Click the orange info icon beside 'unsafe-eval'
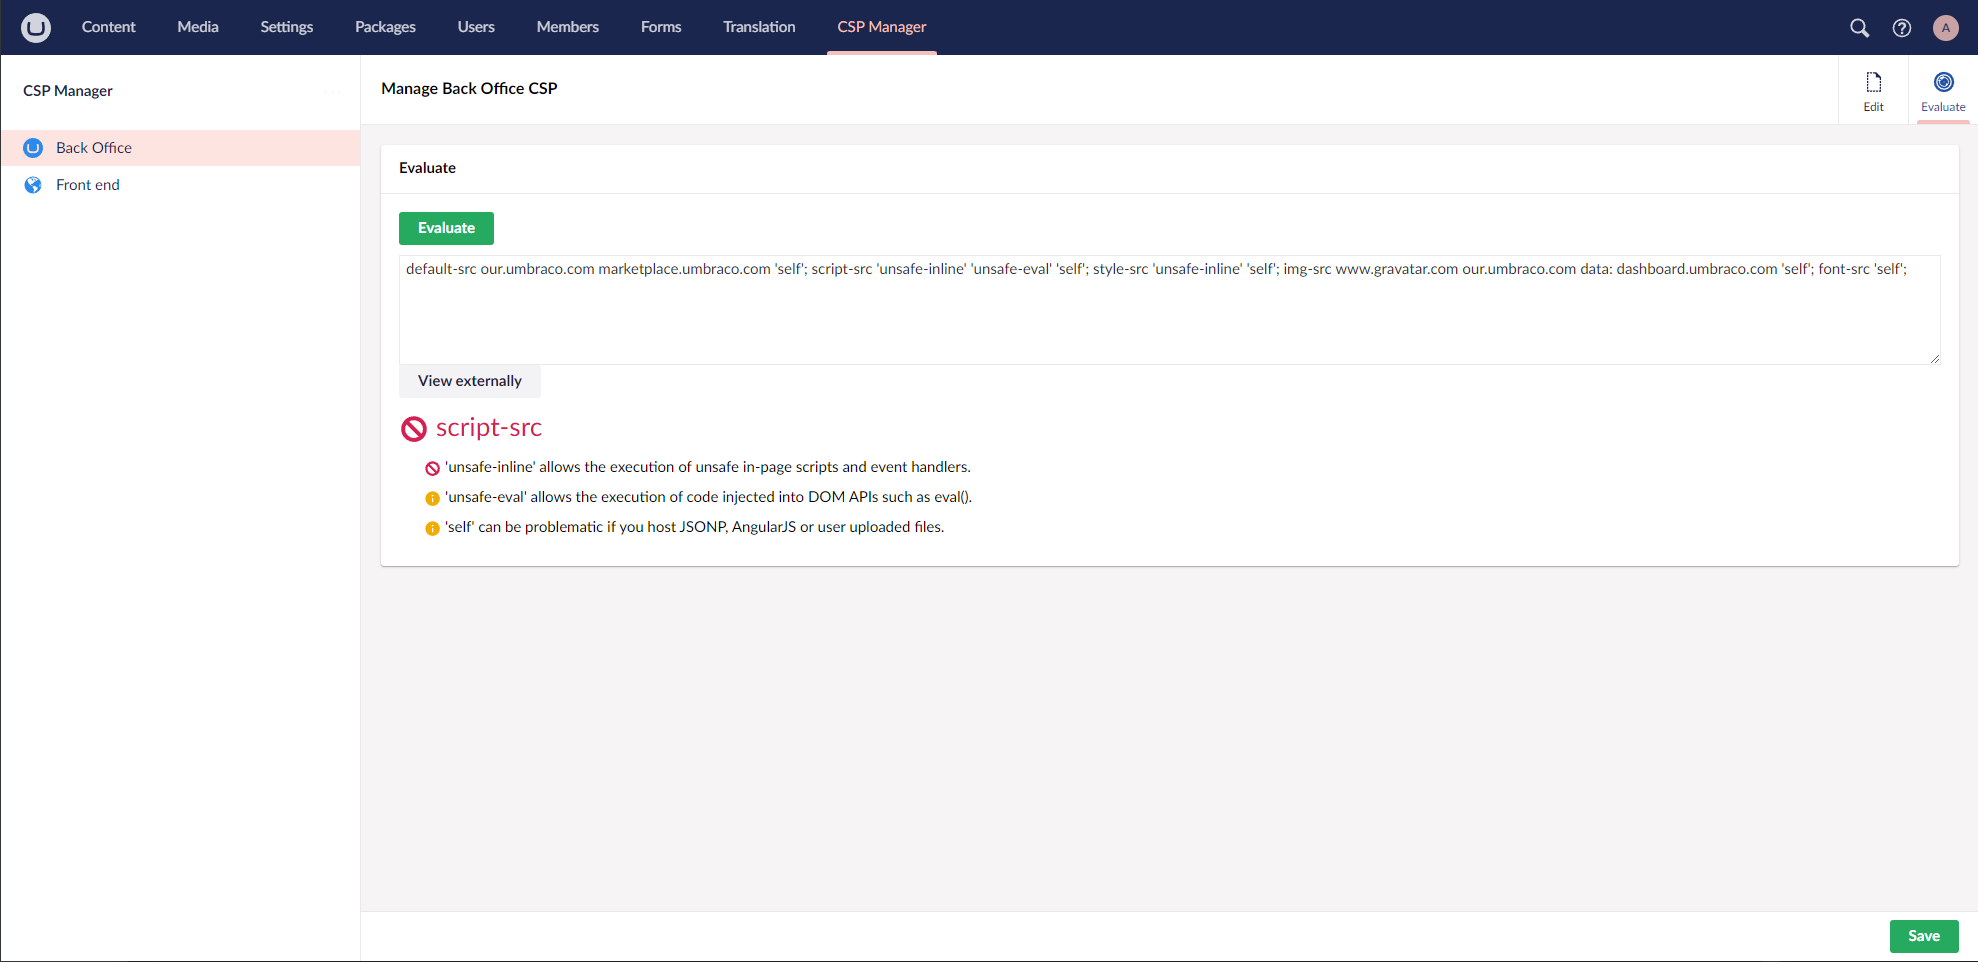Screen dimensions: 1978x962 432,498
